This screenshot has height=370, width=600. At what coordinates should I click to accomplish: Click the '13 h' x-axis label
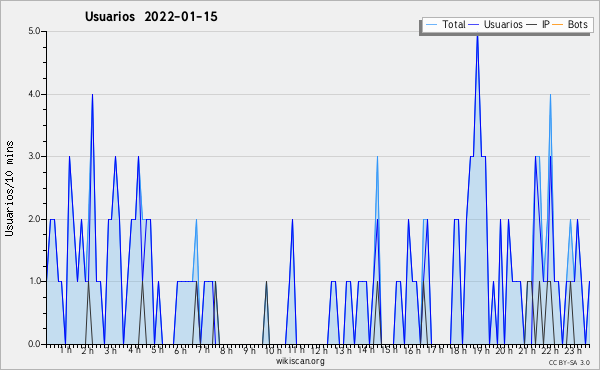(342, 351)
